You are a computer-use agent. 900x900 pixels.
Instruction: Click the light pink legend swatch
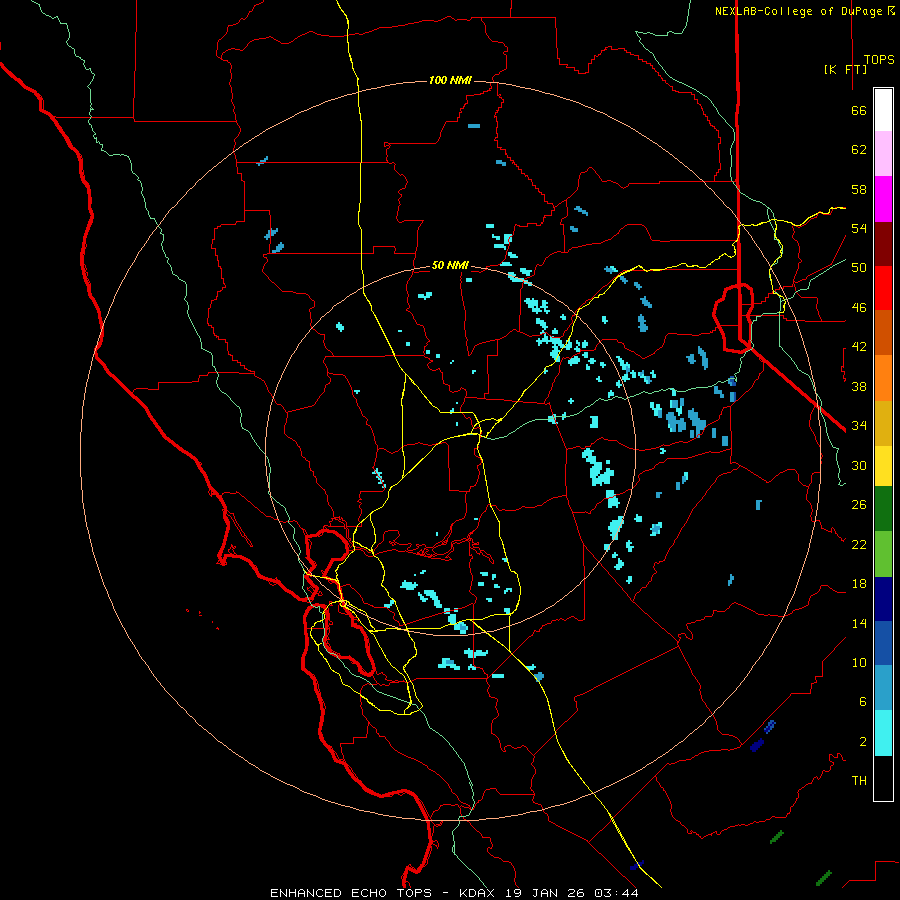[883, 153]
